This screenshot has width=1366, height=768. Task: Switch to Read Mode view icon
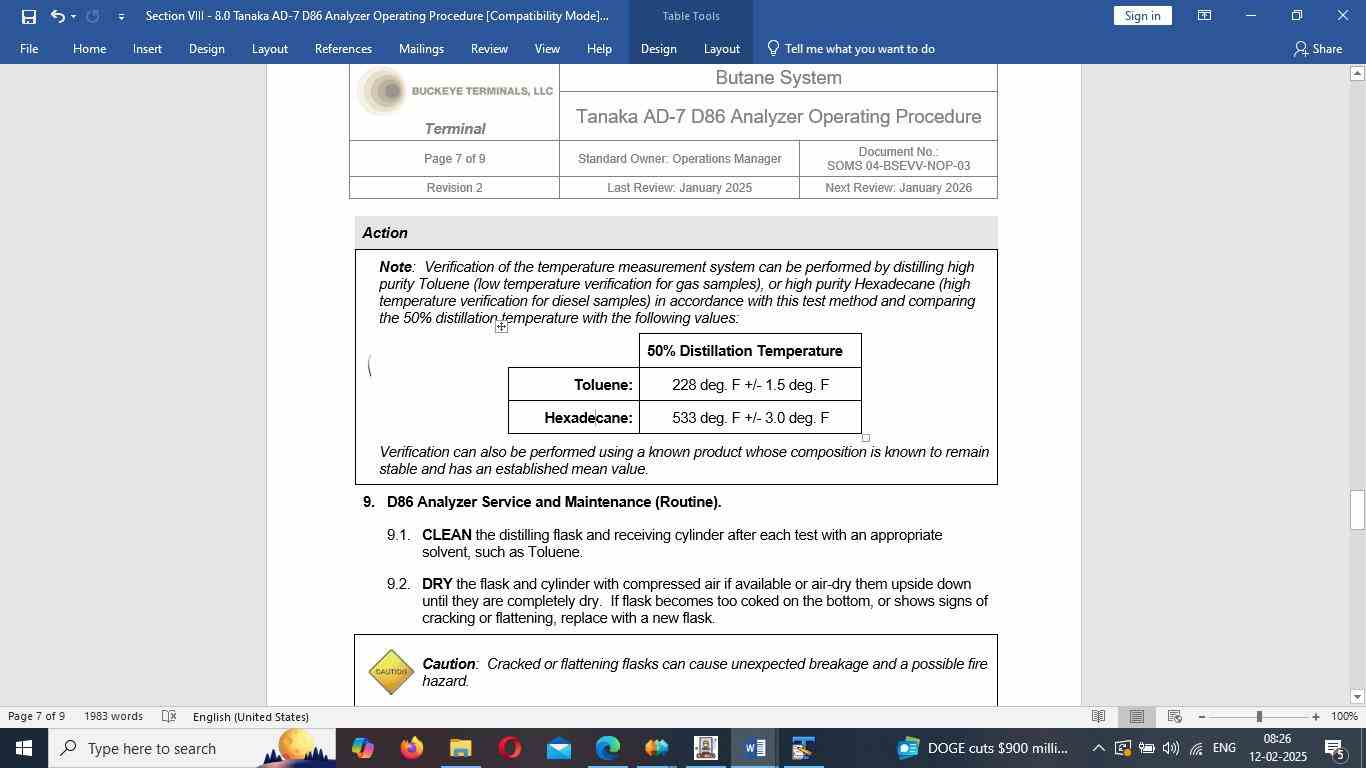click(1098, 716)
